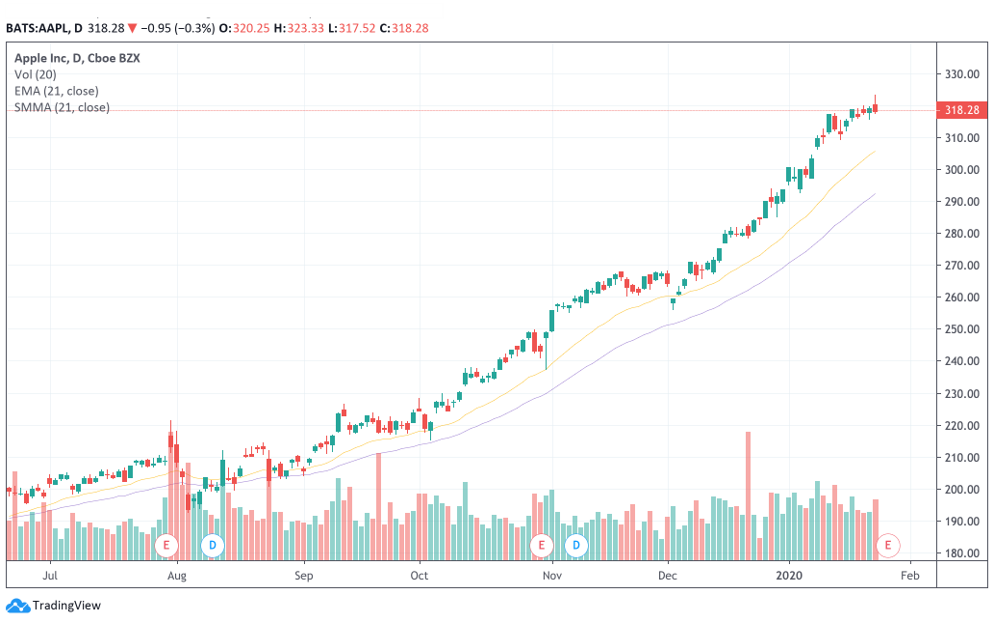Select the earnings marker before August
Viewport: 994px width, 623px height.
tap(167, 545)
